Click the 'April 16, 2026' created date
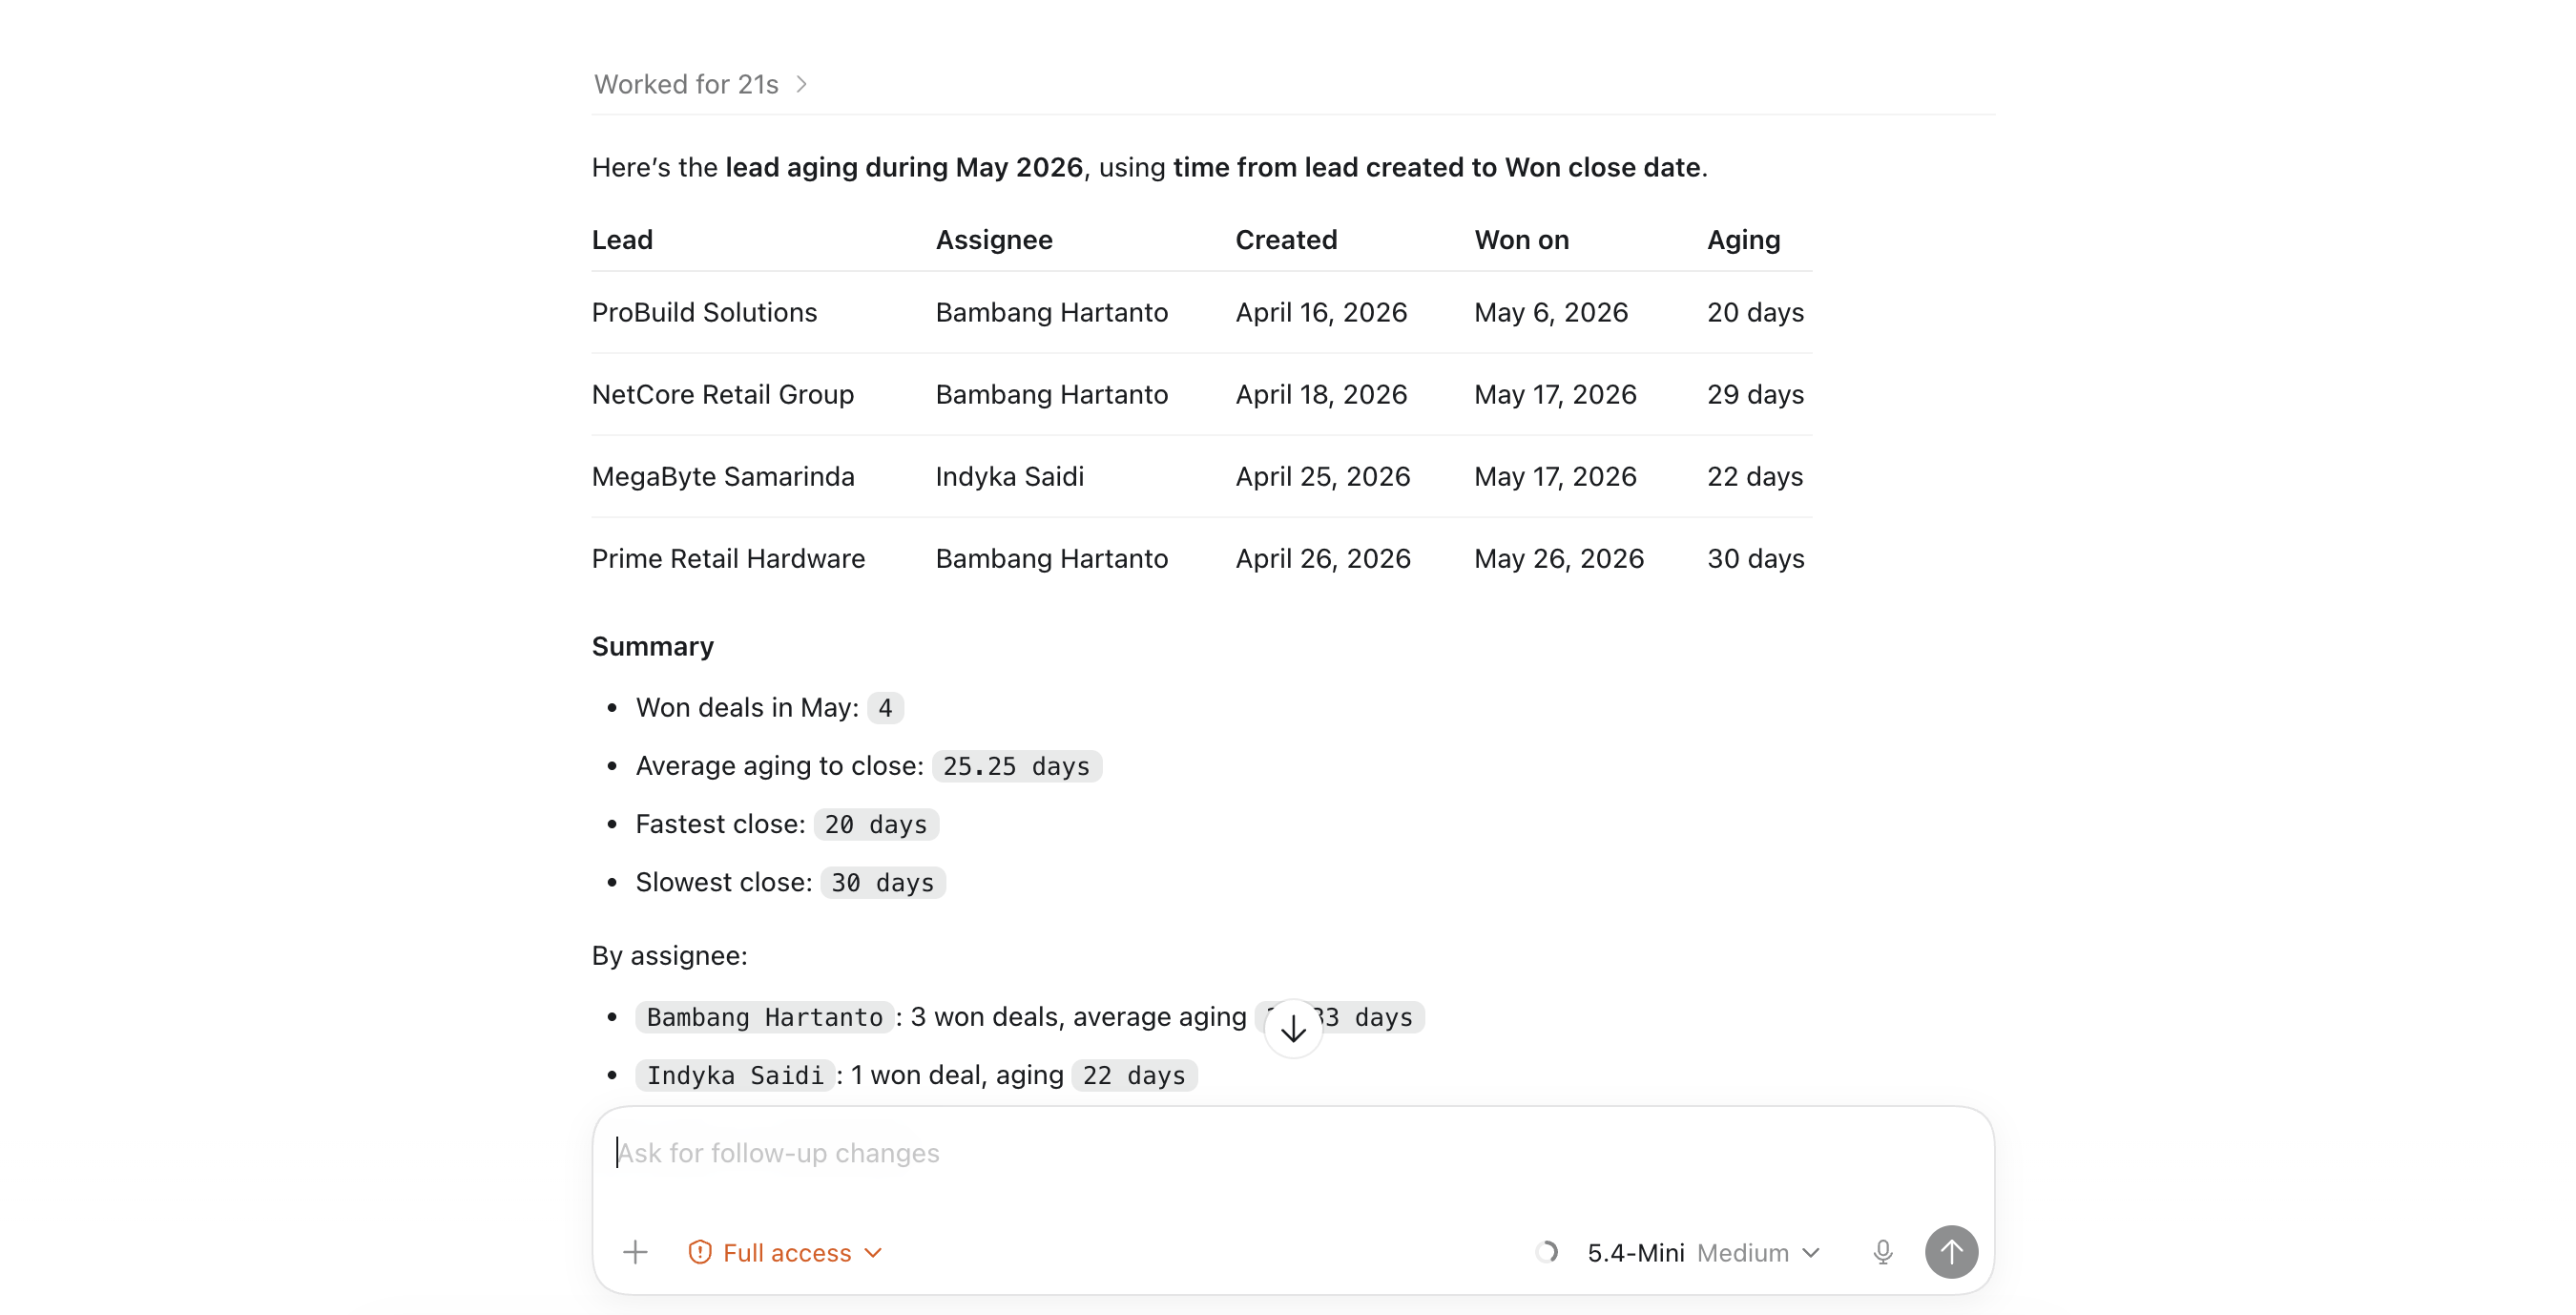2576x1315 pixels. 1321,312
